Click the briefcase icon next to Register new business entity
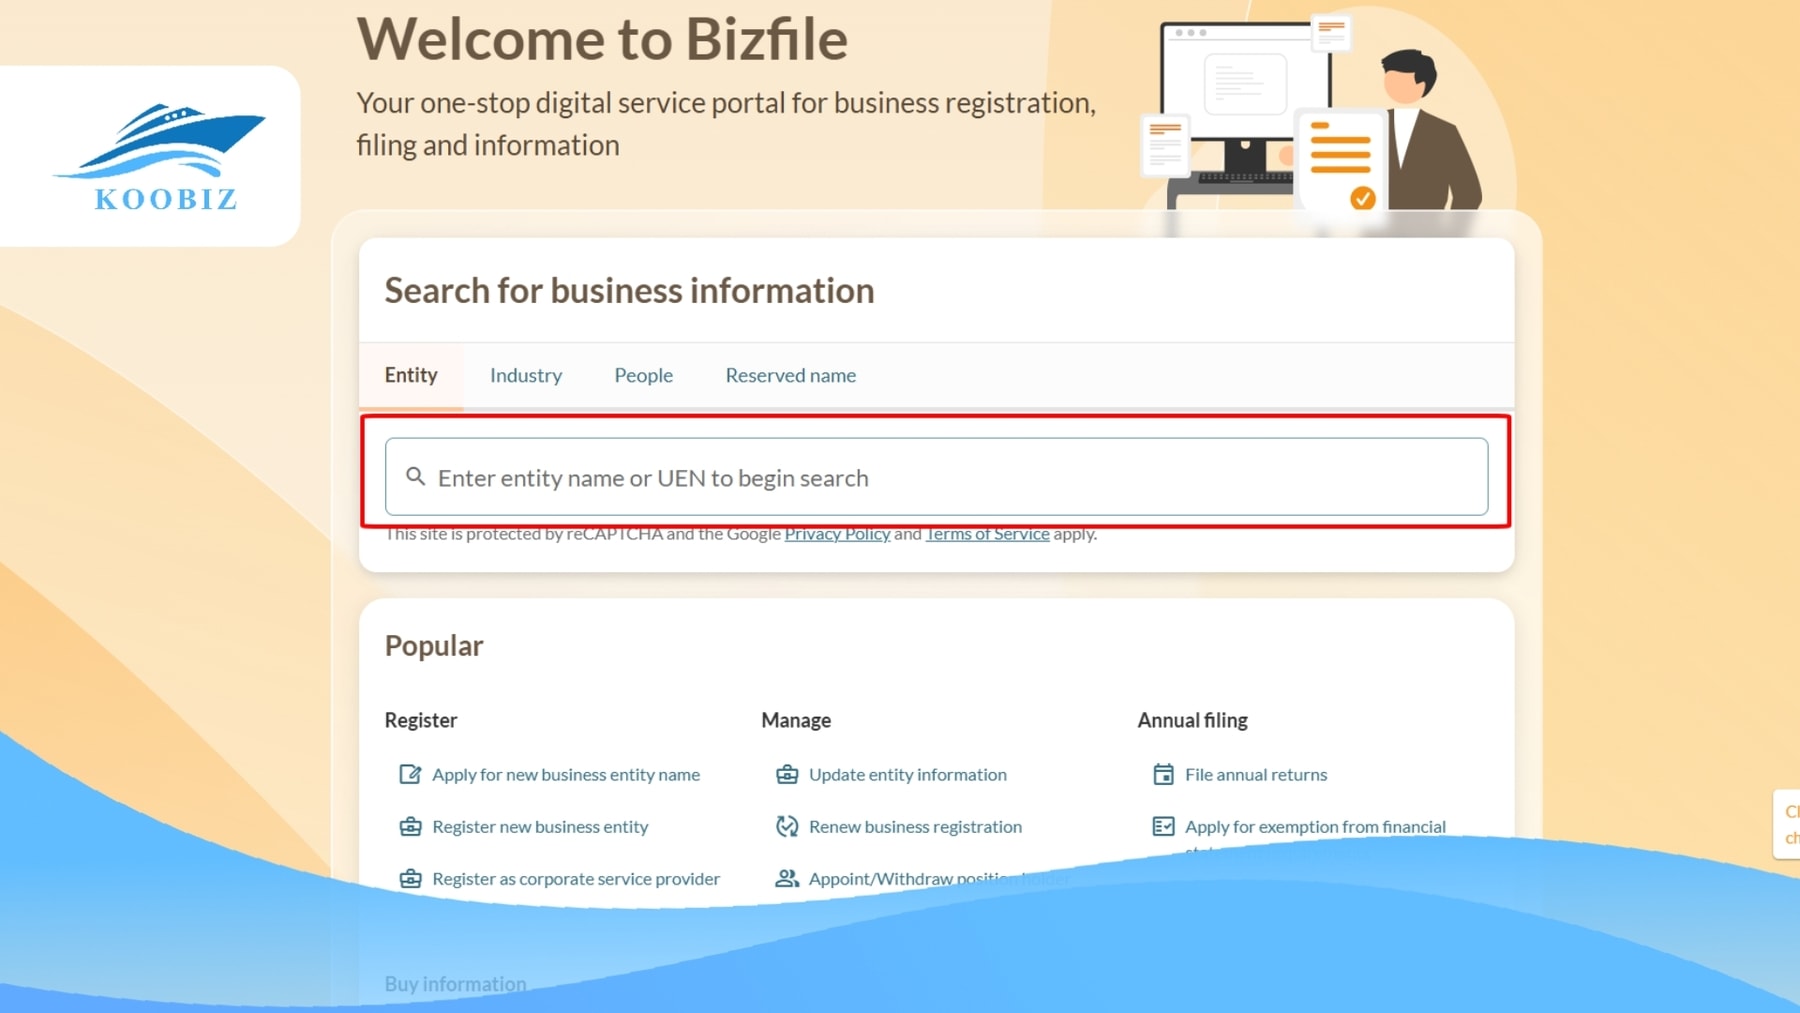 pyautogui.click(x=410, y=826)
